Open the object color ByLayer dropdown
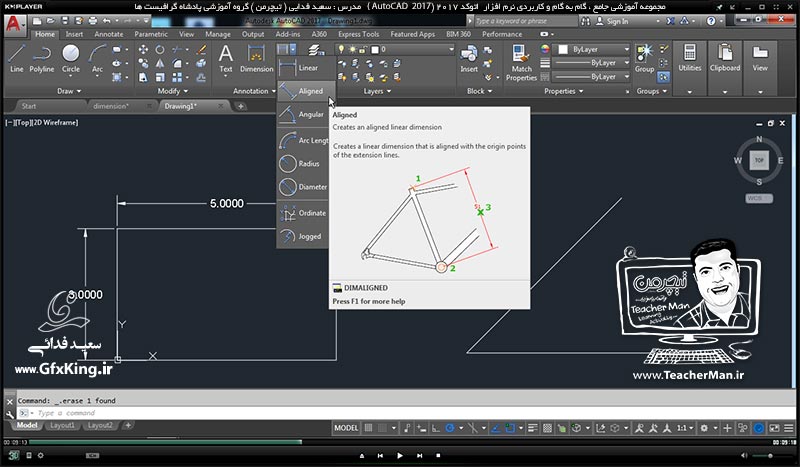800x467 pixels. [593, 50]
